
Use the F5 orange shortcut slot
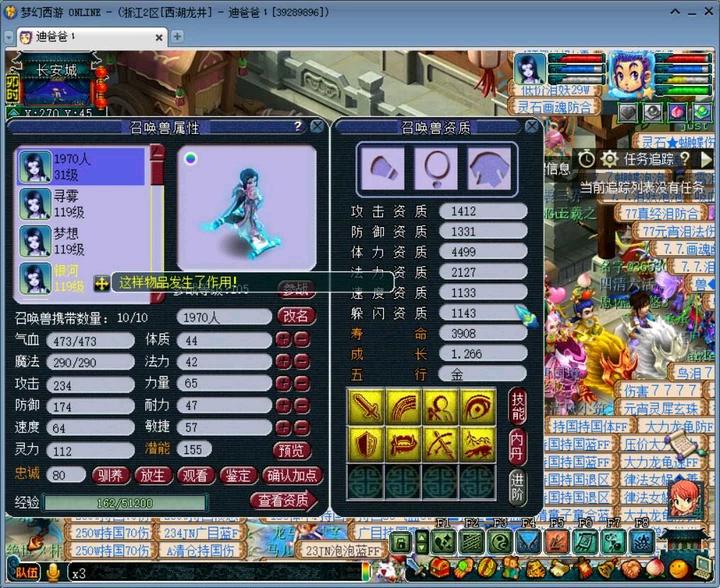click(557, 542)
